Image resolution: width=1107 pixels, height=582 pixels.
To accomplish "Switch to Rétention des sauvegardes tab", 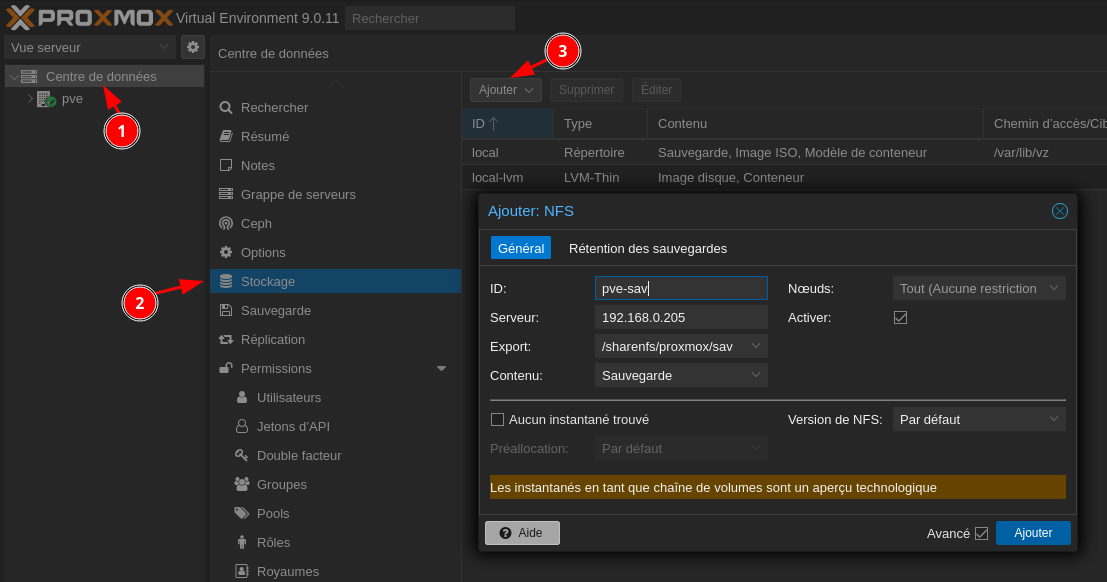I will point(647,248).
